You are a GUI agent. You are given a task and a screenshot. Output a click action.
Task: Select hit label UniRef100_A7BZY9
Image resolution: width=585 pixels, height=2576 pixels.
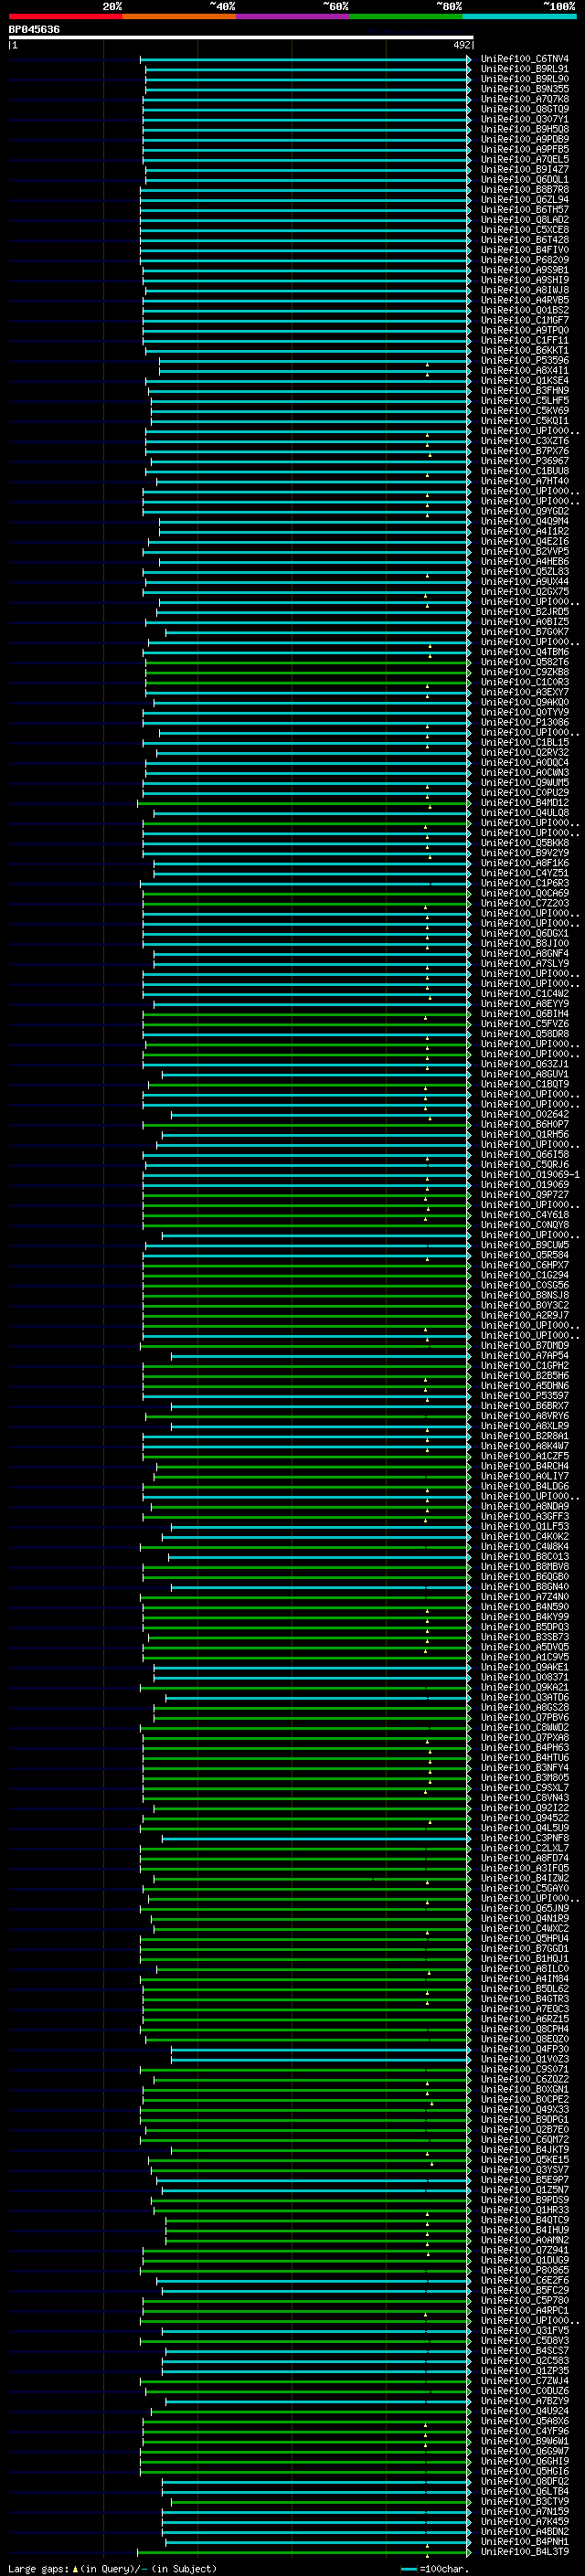[x=525, y=2401]
